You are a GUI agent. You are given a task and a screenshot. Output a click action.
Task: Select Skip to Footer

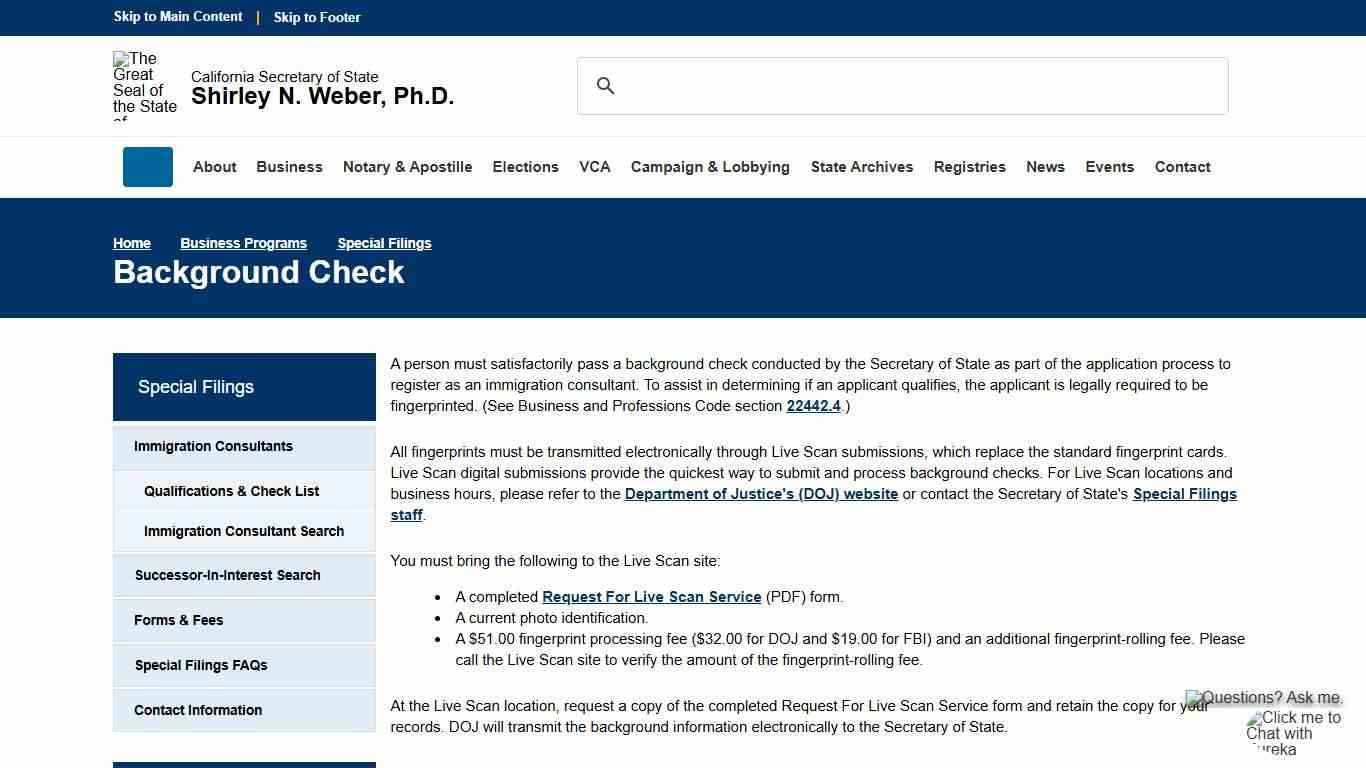click(x=317, y=17)
